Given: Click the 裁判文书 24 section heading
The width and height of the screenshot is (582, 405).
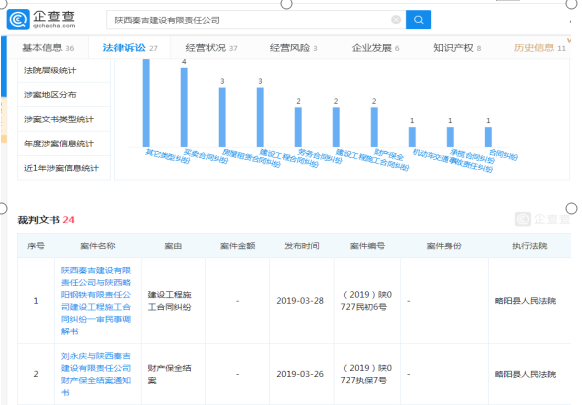Looking at the screenshot, I should (46, 220).
